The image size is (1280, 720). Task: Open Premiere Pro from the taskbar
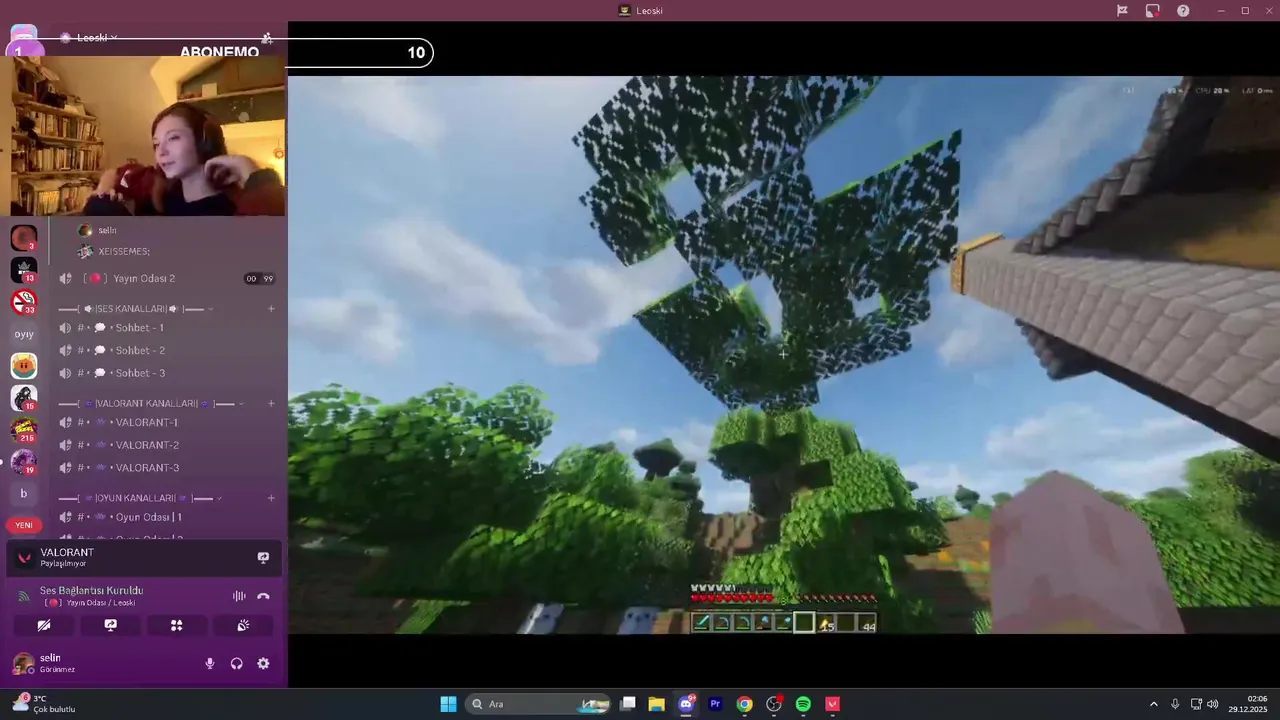715,704
